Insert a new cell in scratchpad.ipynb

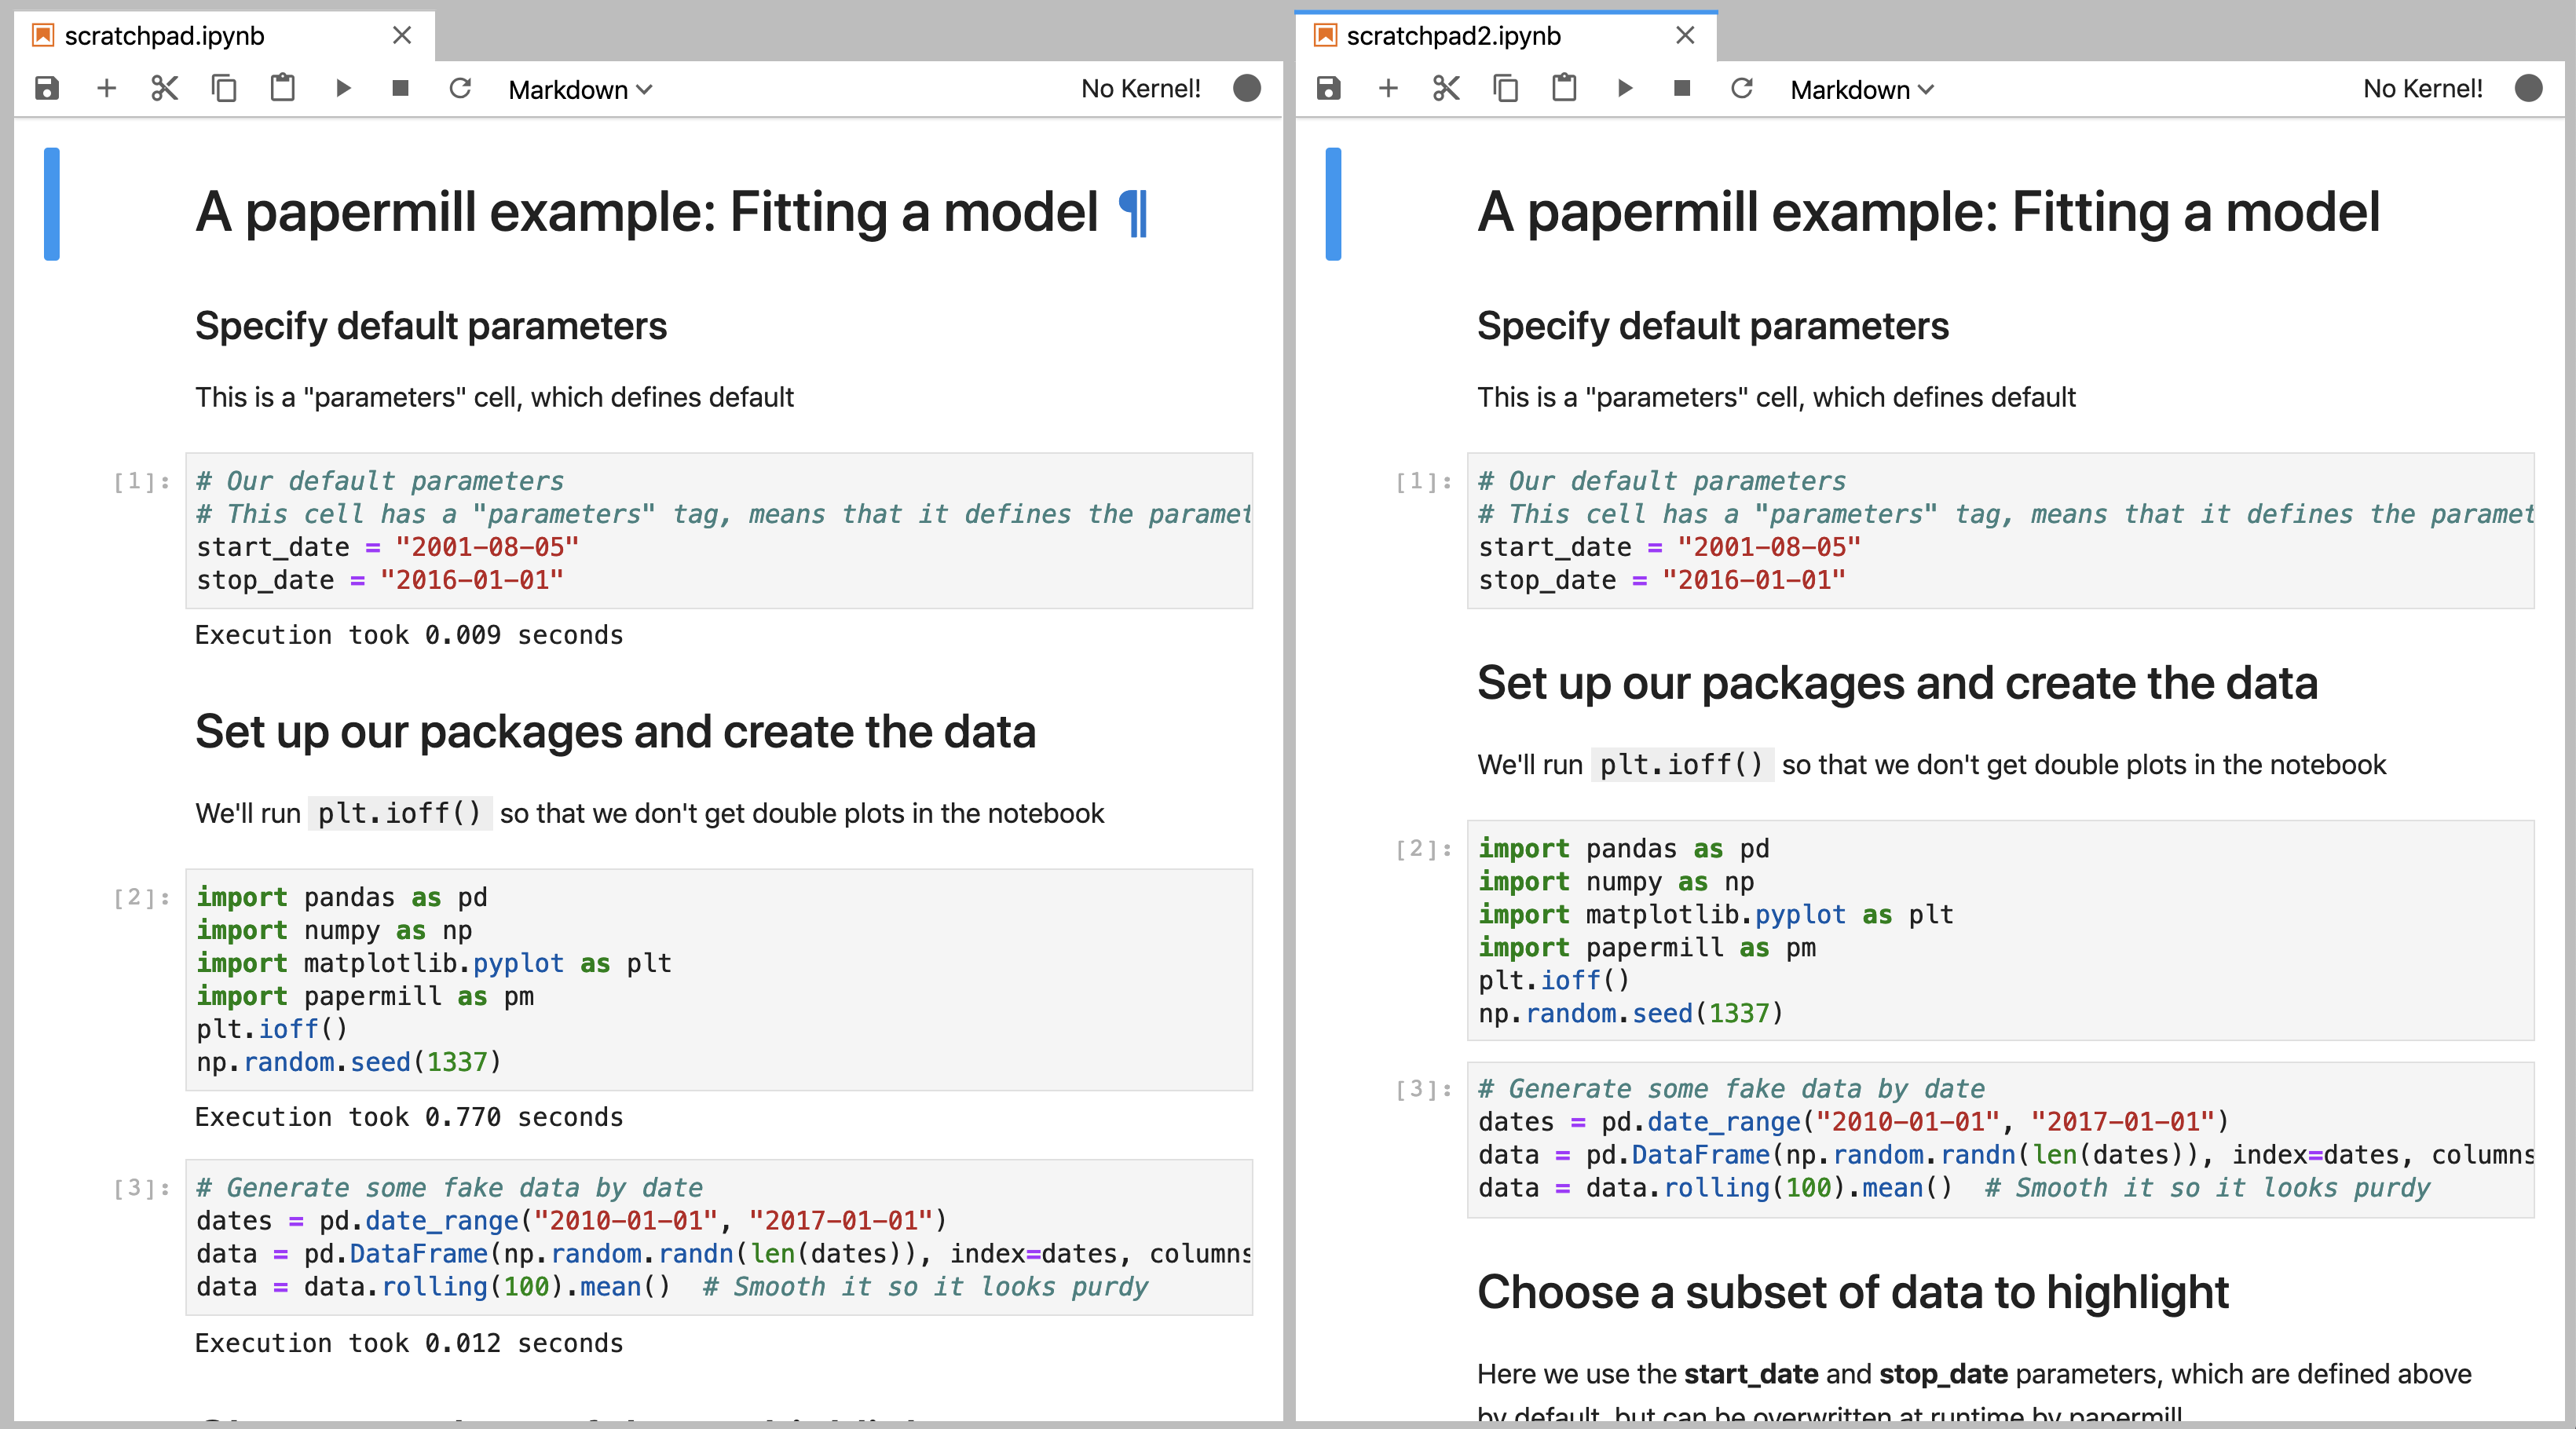(106, 88)
